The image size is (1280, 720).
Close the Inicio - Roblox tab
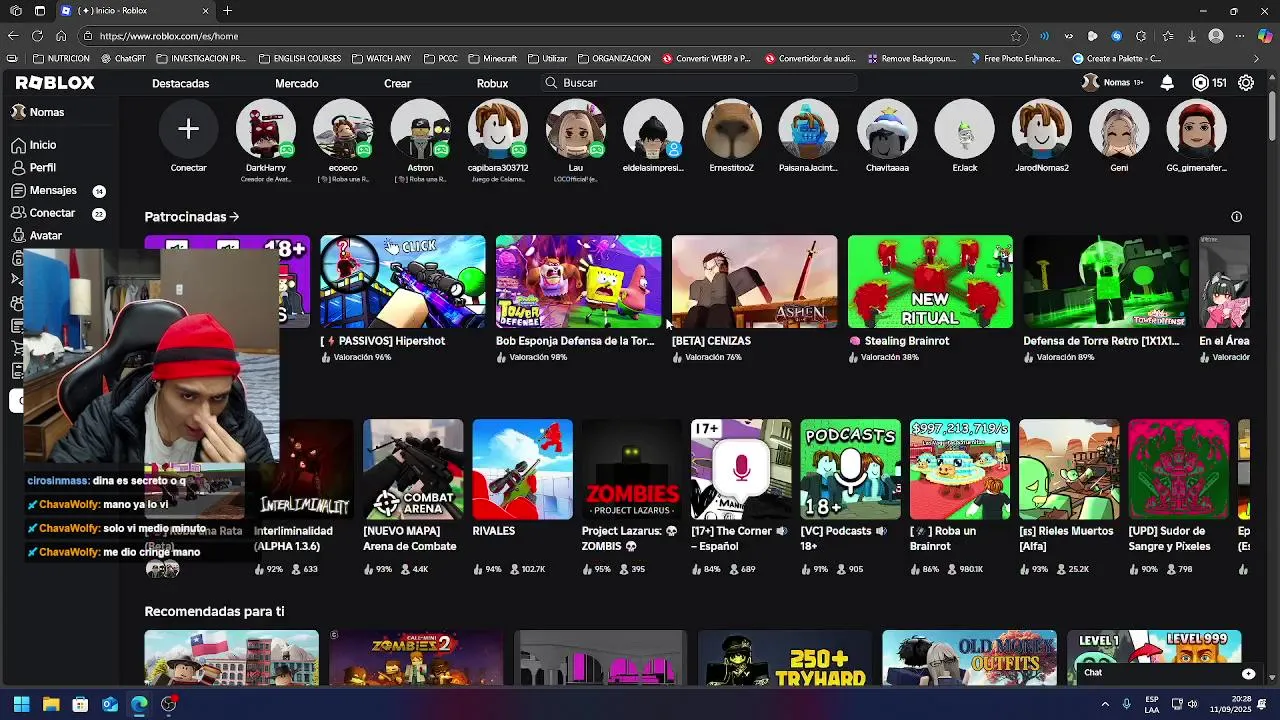click(x=206, y=11)
